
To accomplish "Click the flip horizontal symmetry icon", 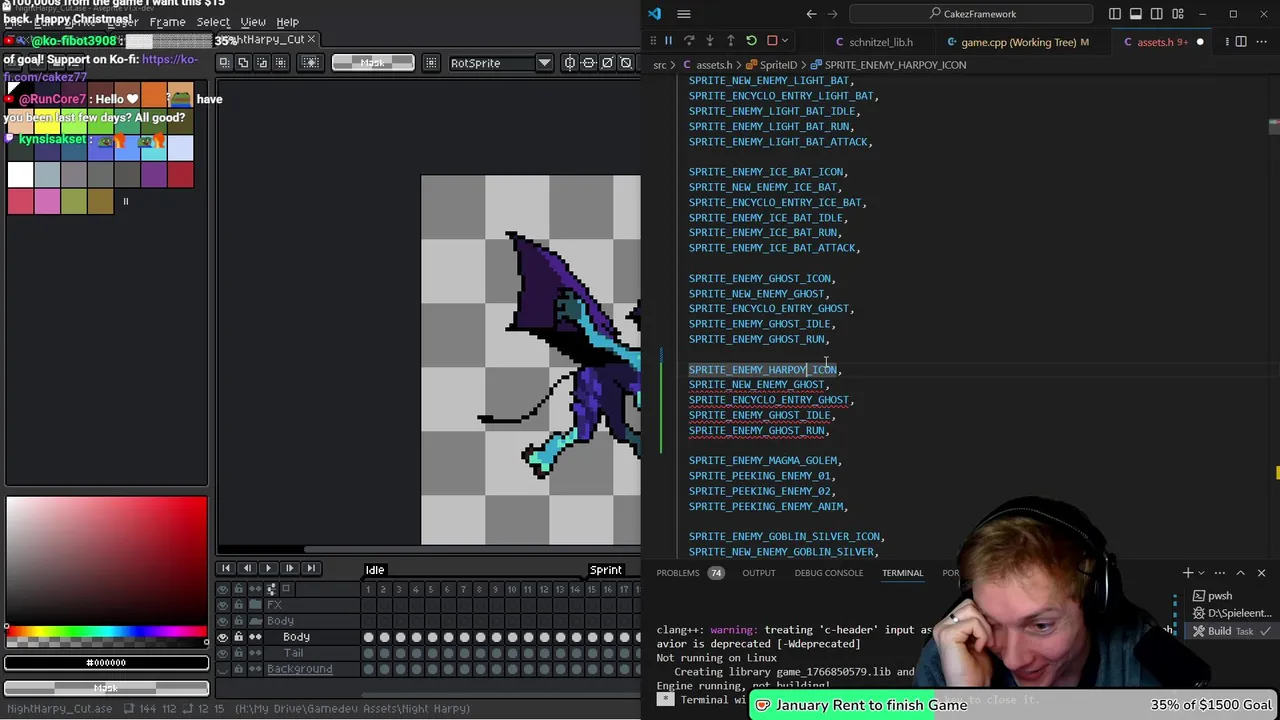I will coord(589,63).
